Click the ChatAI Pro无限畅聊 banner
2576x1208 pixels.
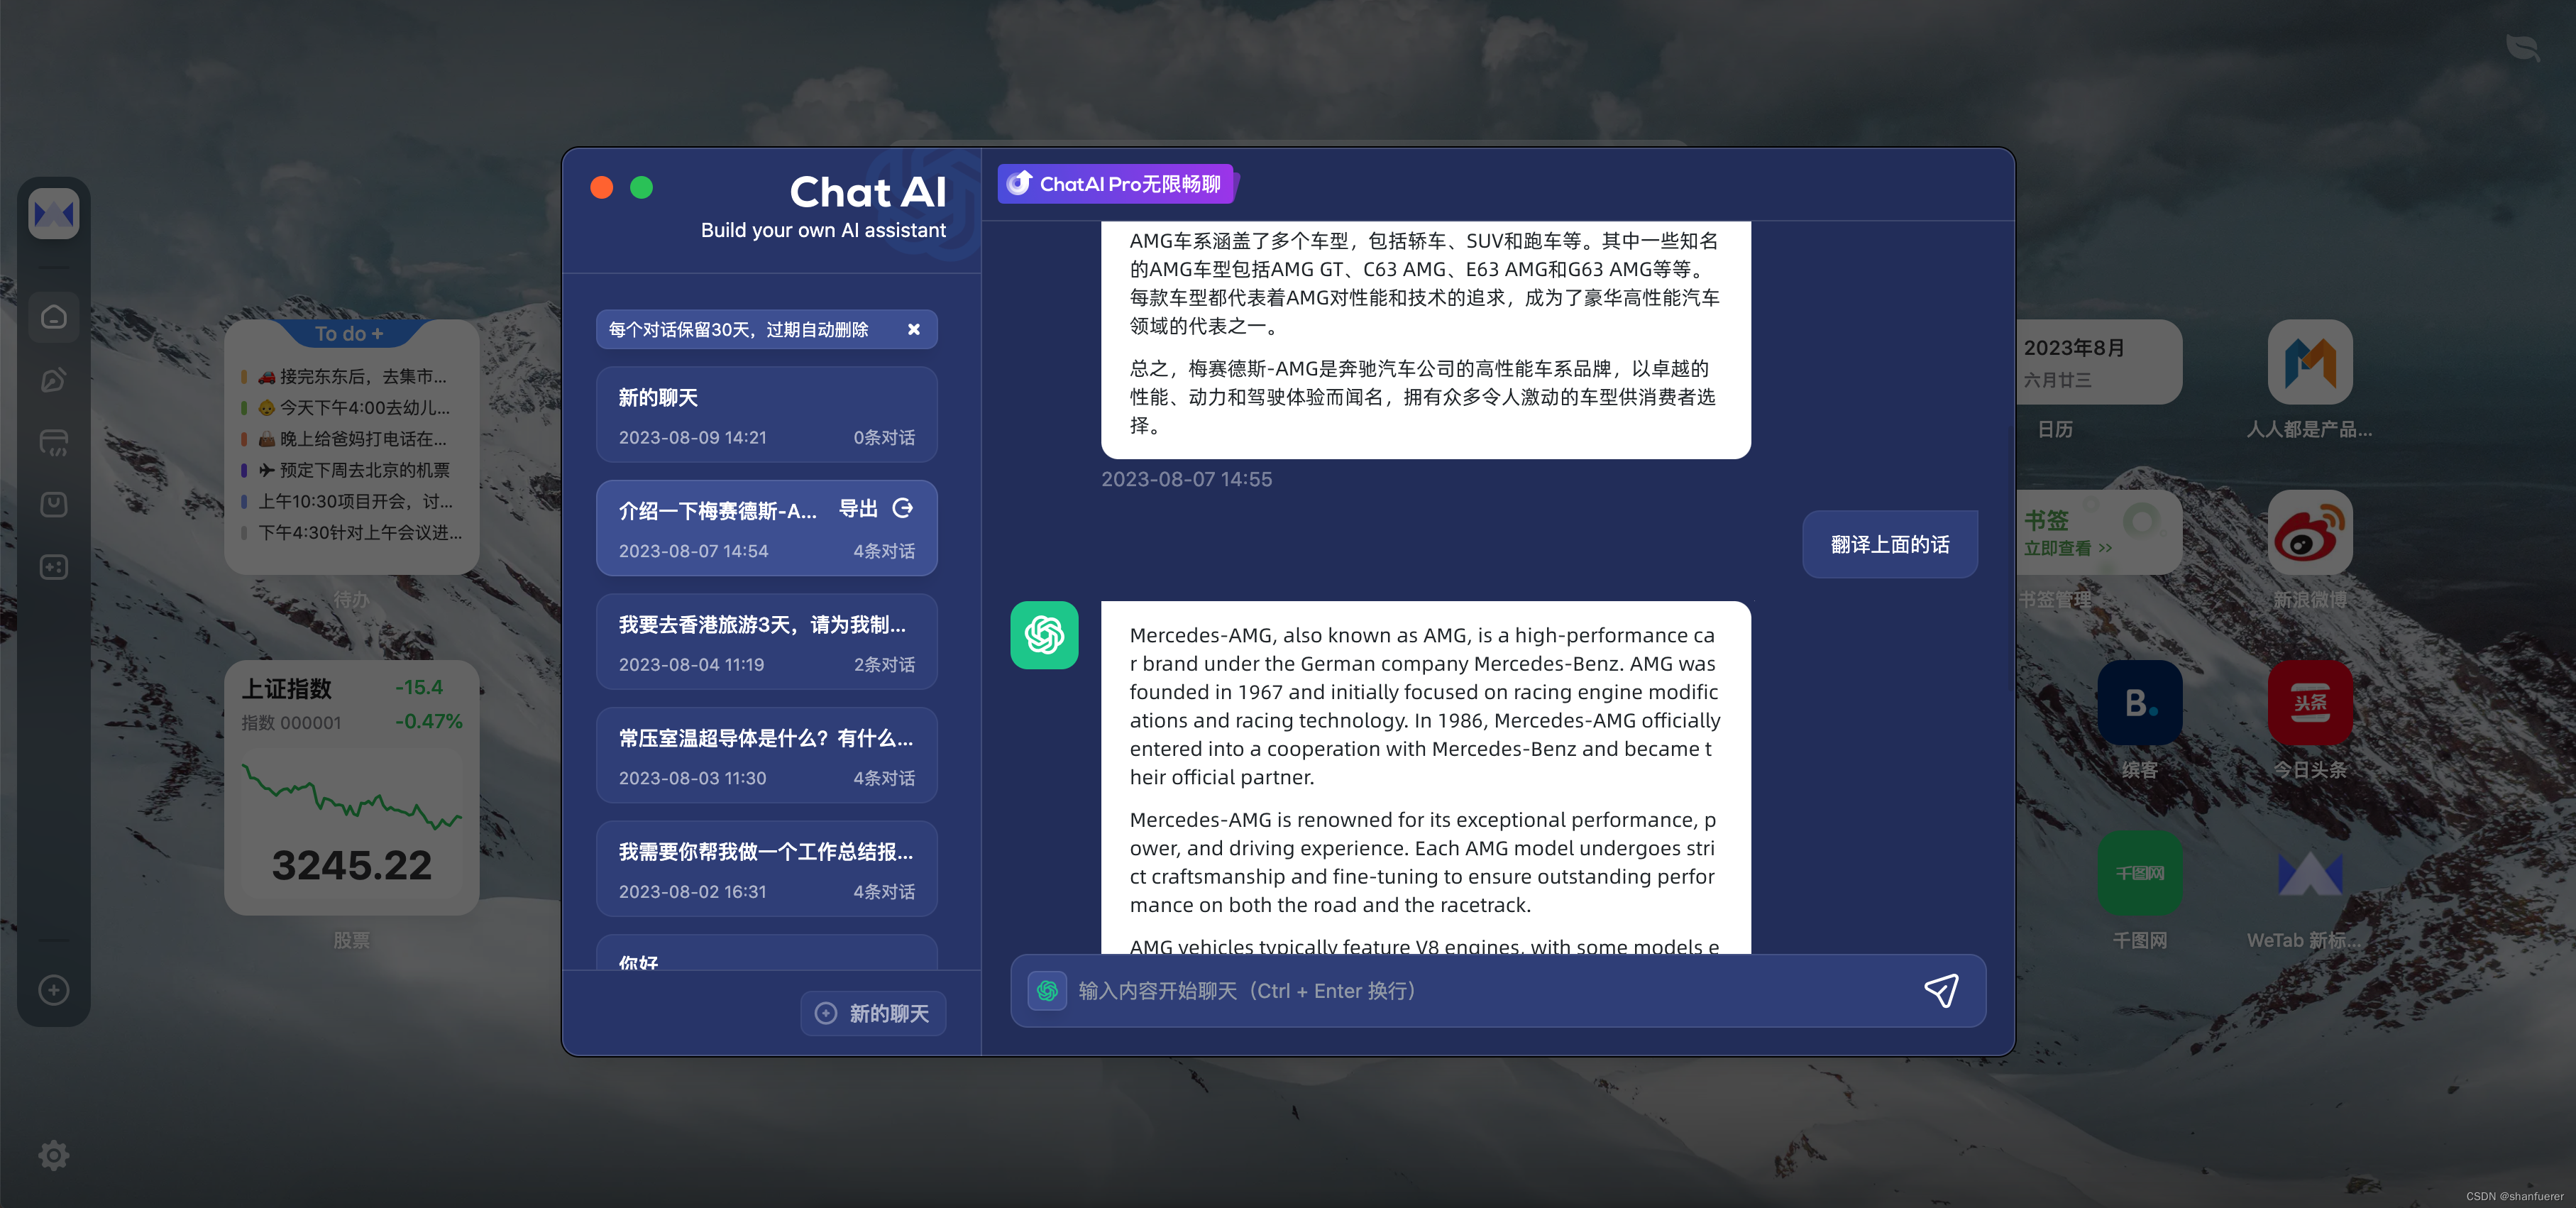tap(1116, 184)
